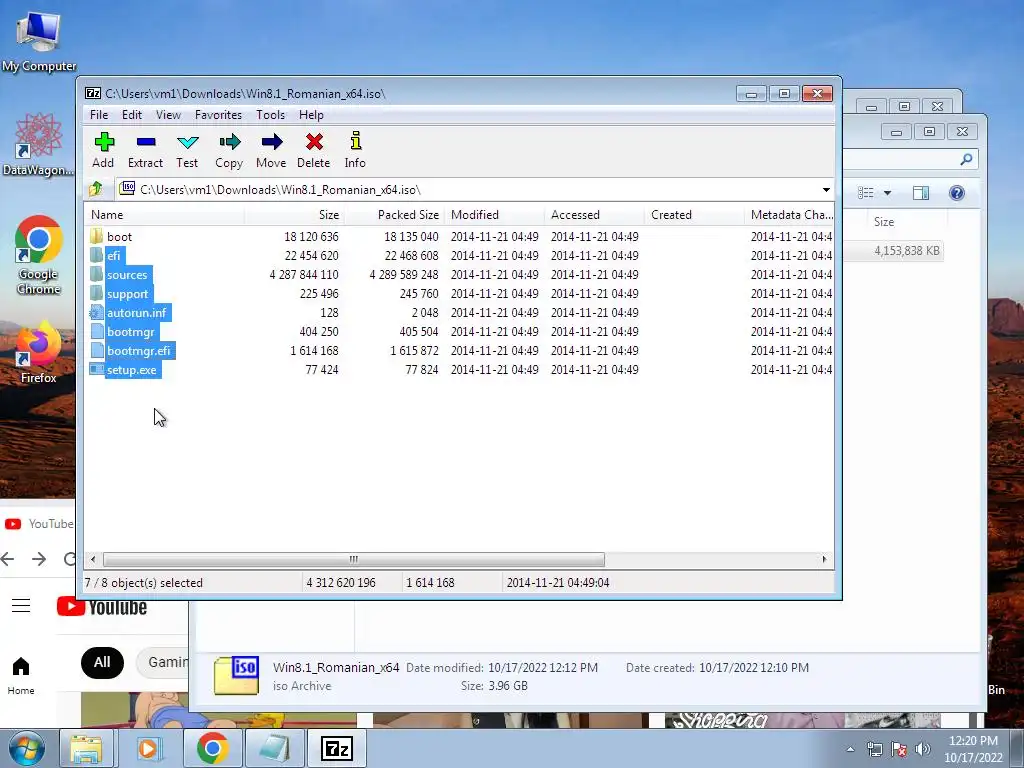1024x768 pixels.
Task: Click the horizontal scrollbar thumb
Action: 353,560
